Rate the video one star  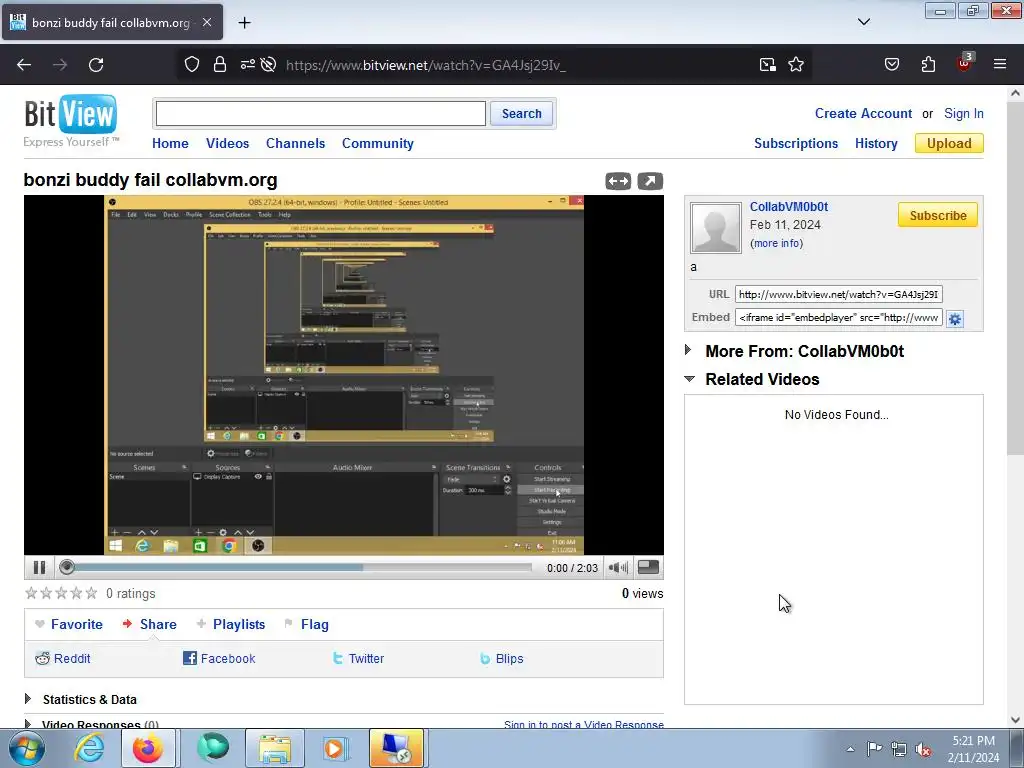(31, 593)
